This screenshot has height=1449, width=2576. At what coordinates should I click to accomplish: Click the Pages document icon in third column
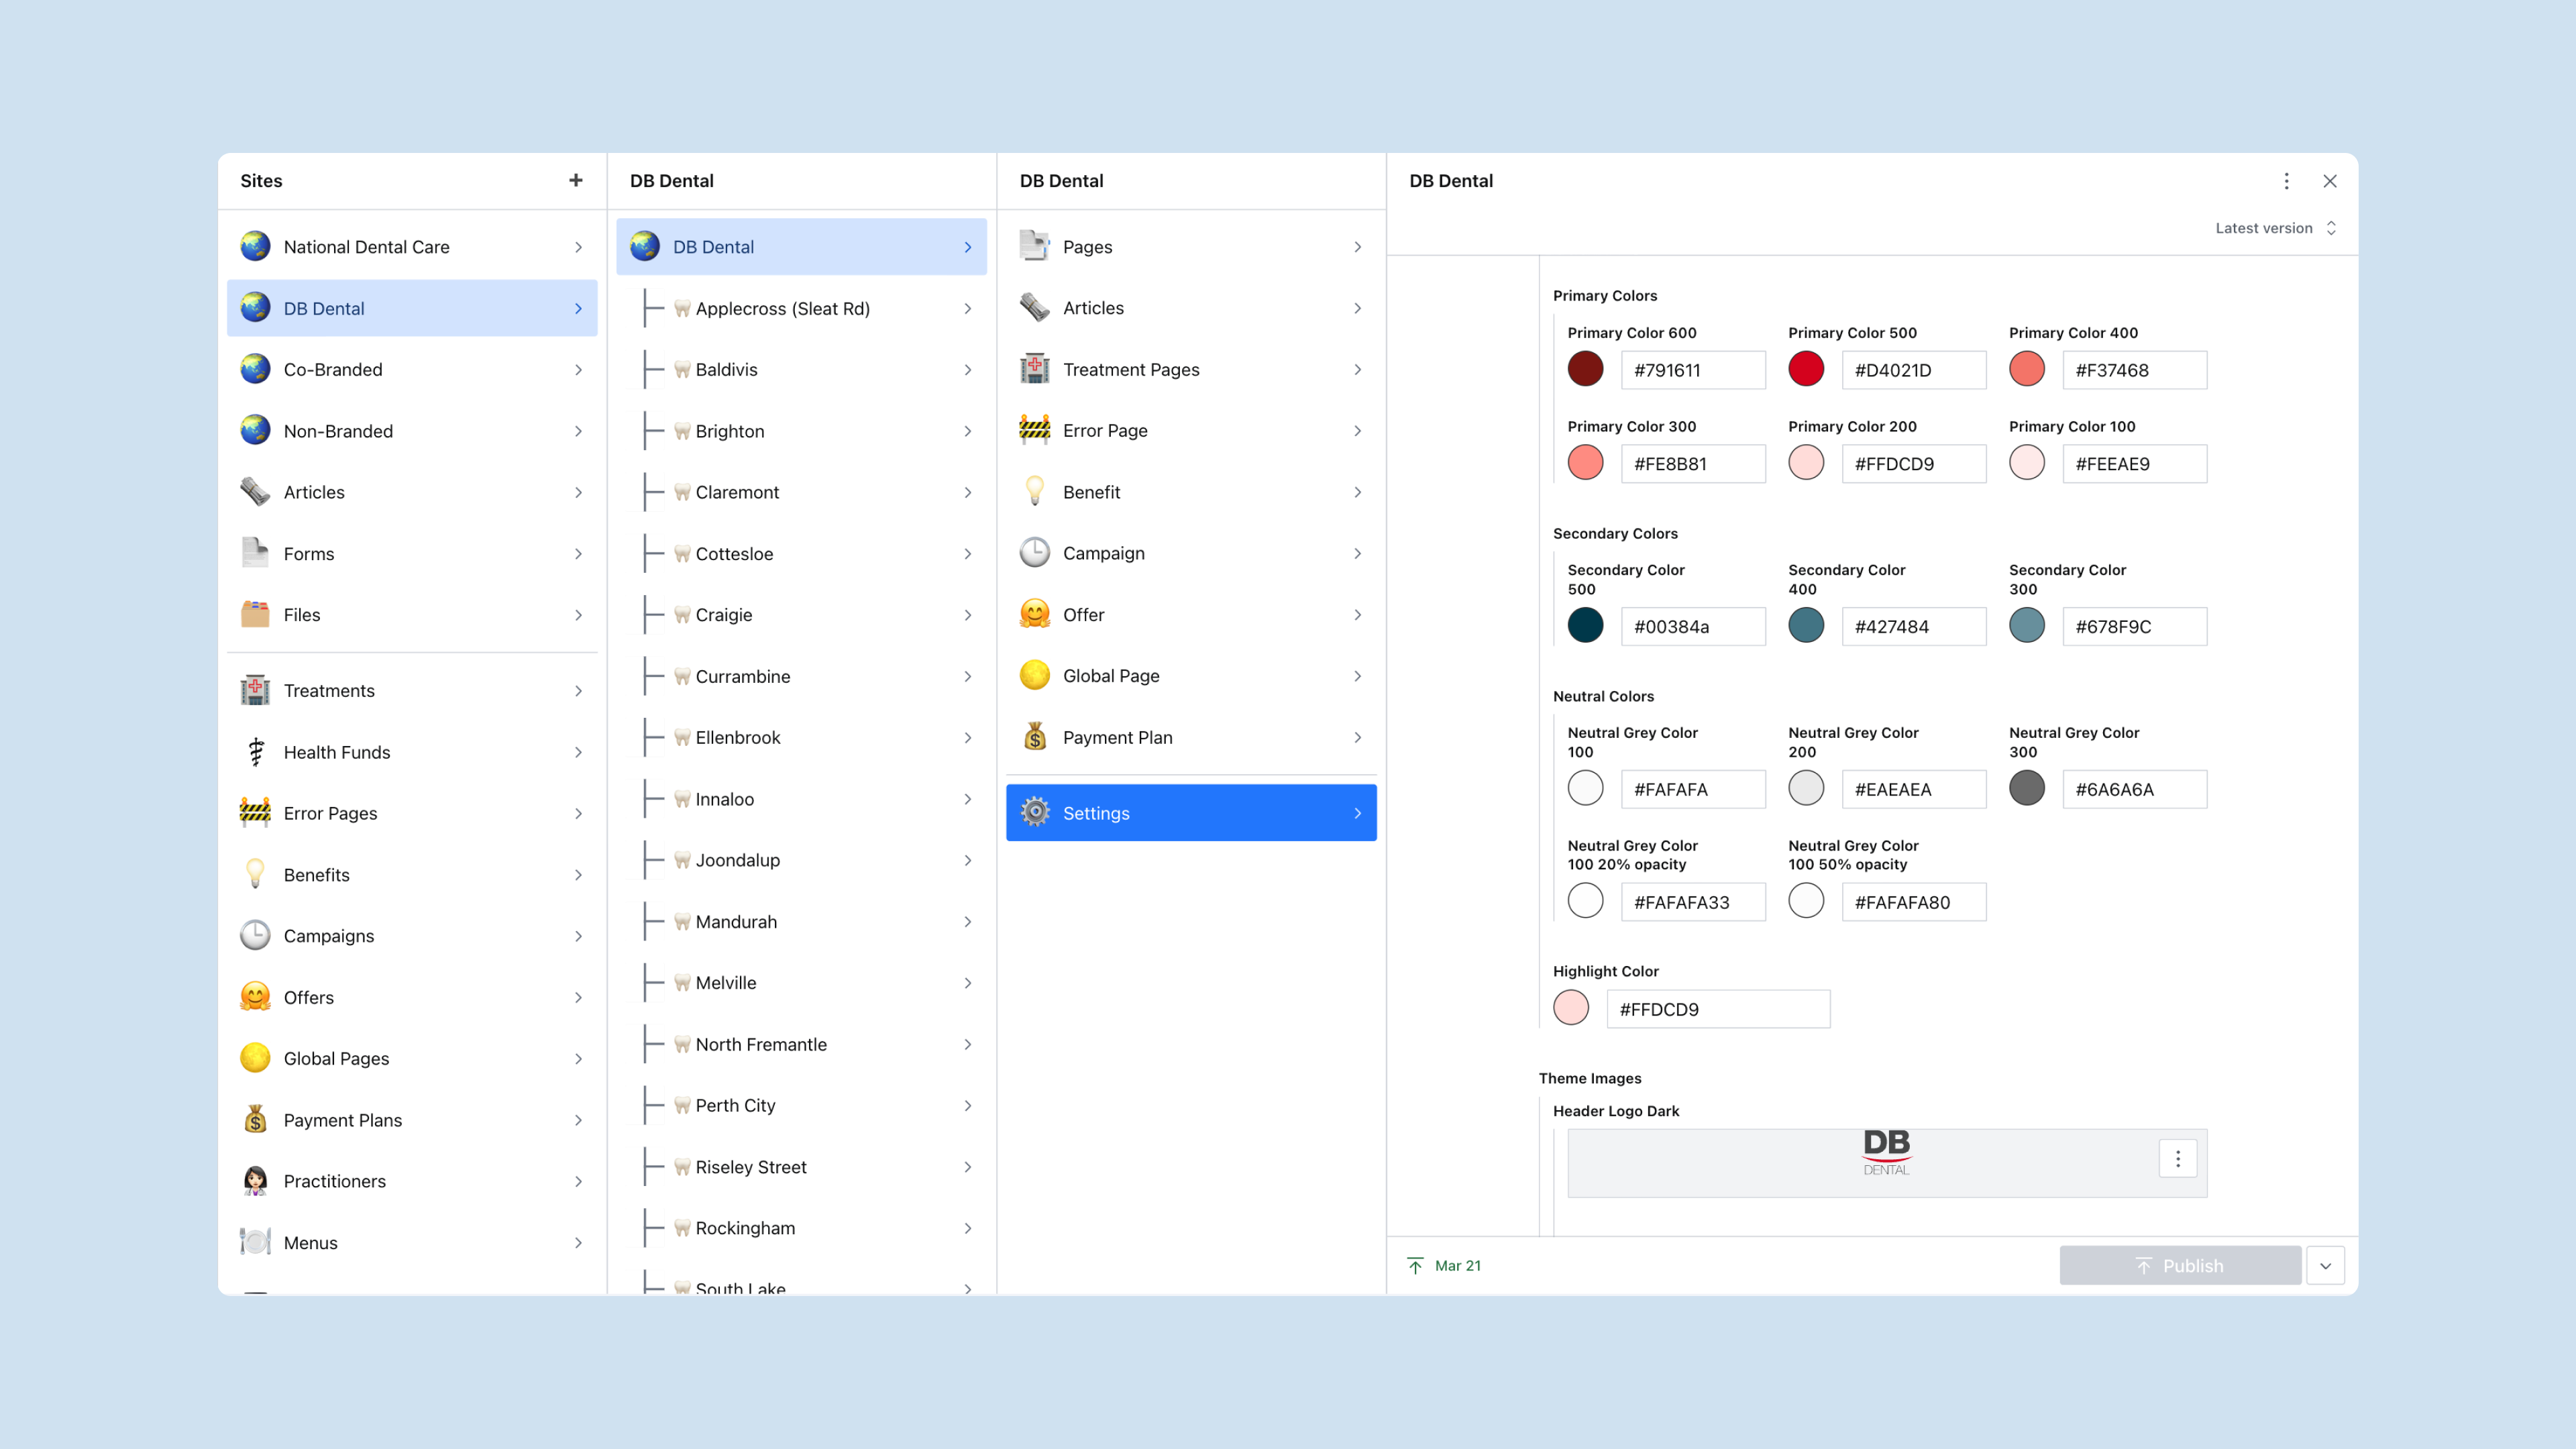click(1035, 246)
